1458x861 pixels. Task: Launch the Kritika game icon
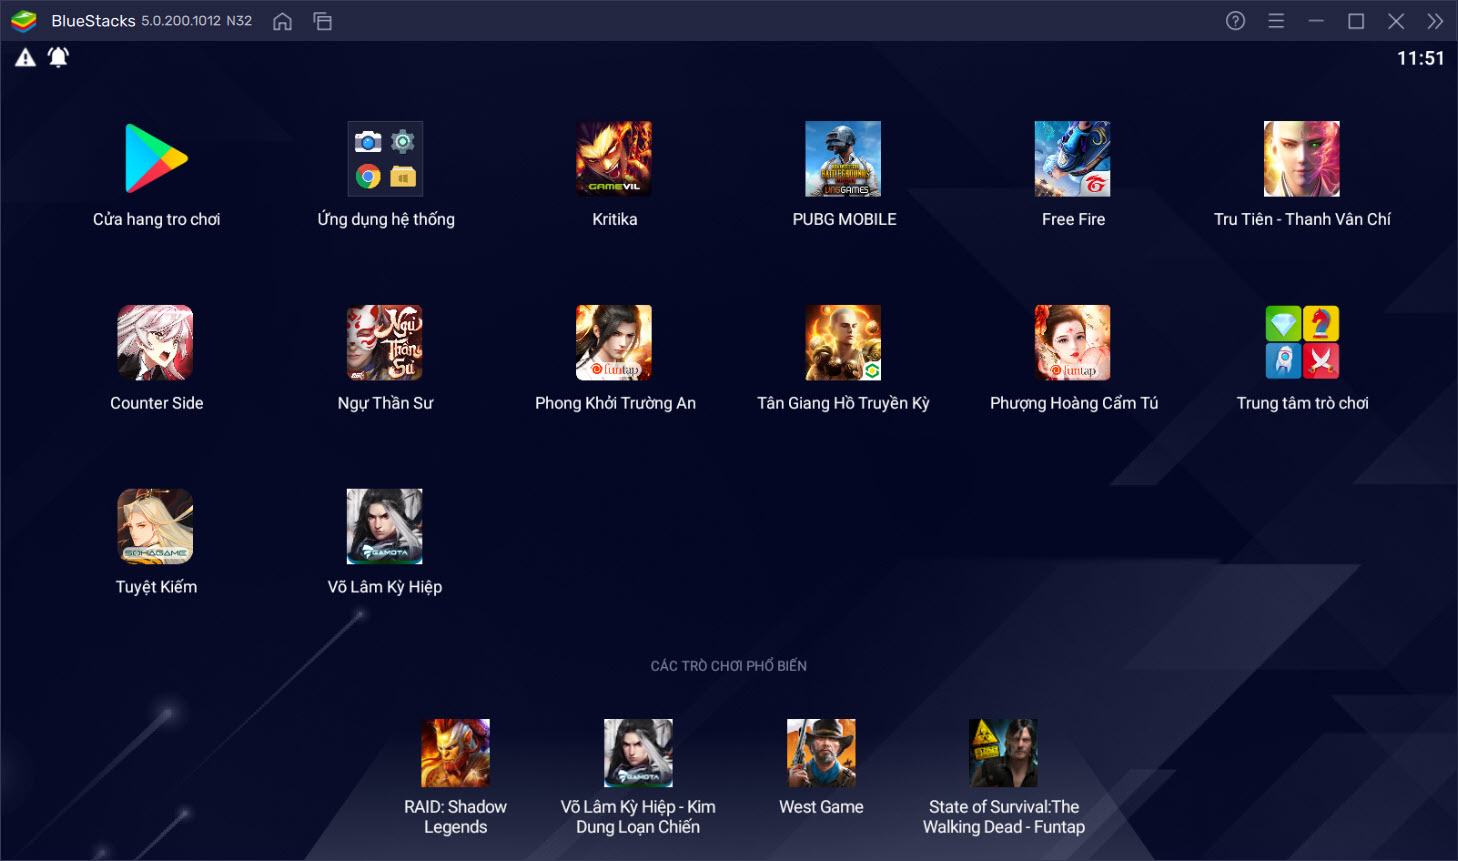(x=614, y=158)
